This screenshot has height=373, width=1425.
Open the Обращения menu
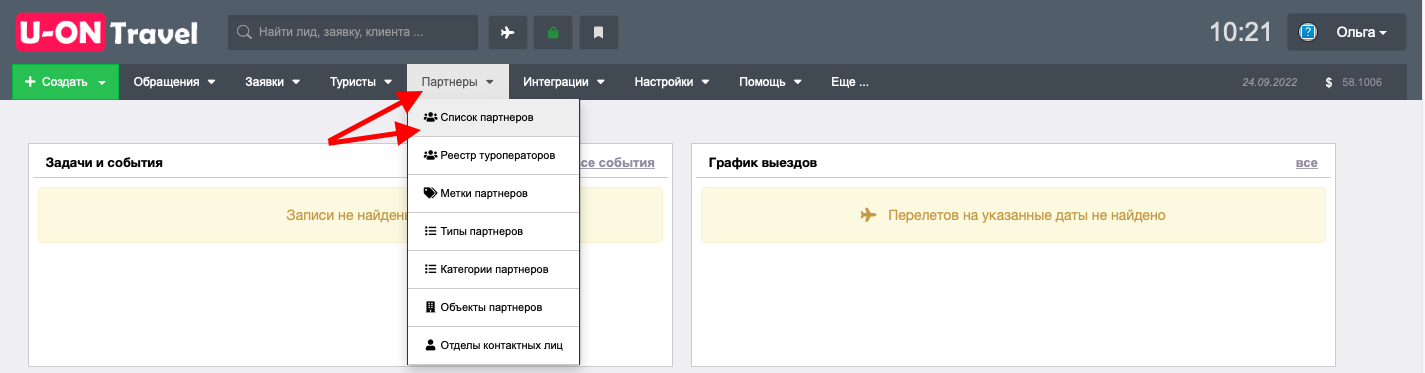(174, 82)
